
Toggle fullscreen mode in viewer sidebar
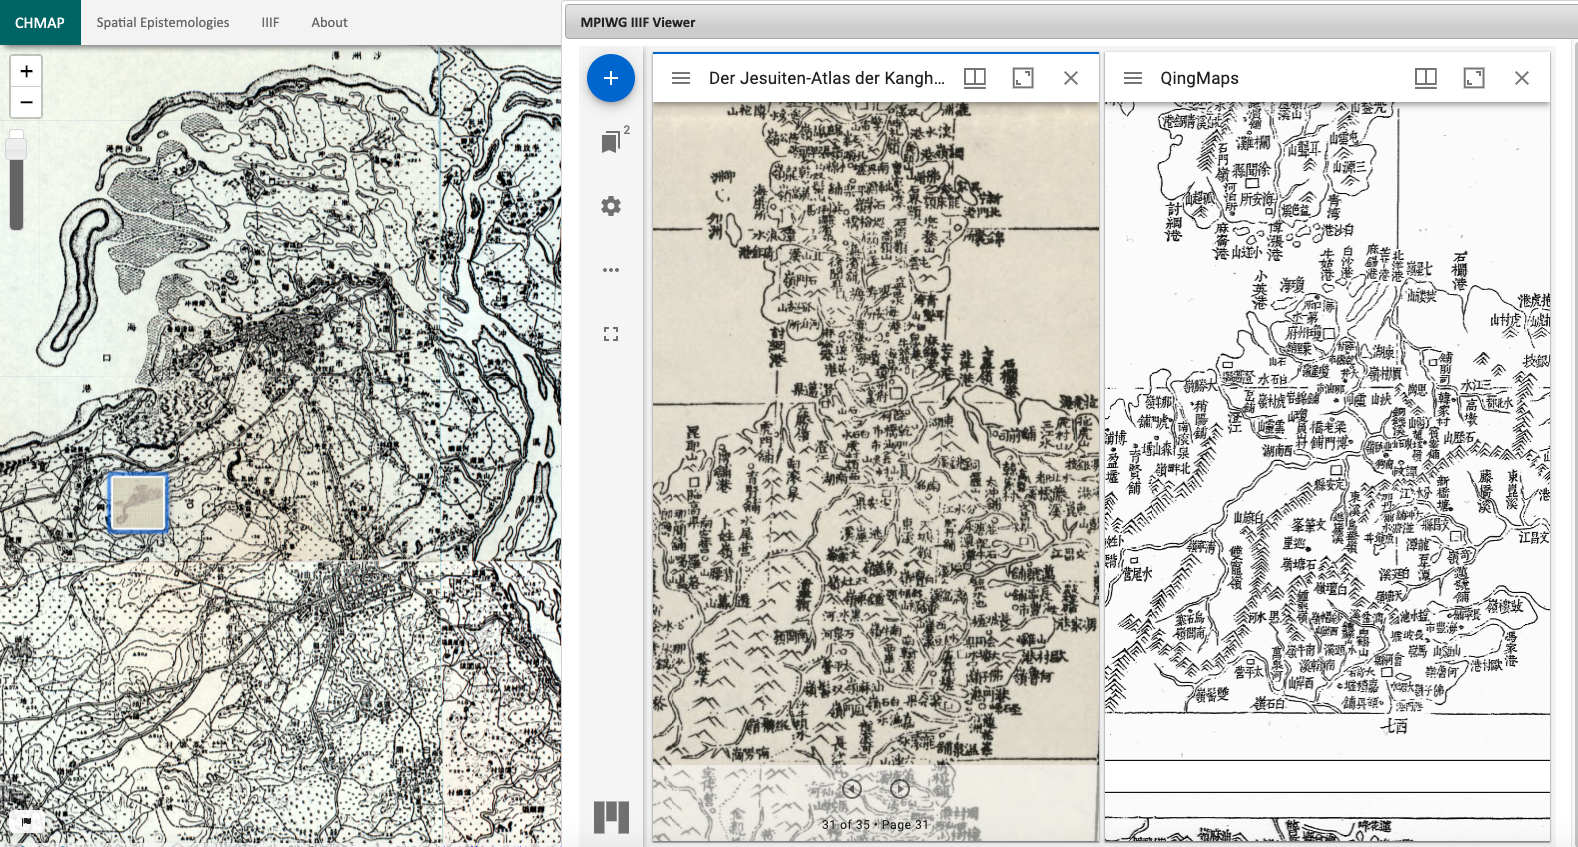611,334
